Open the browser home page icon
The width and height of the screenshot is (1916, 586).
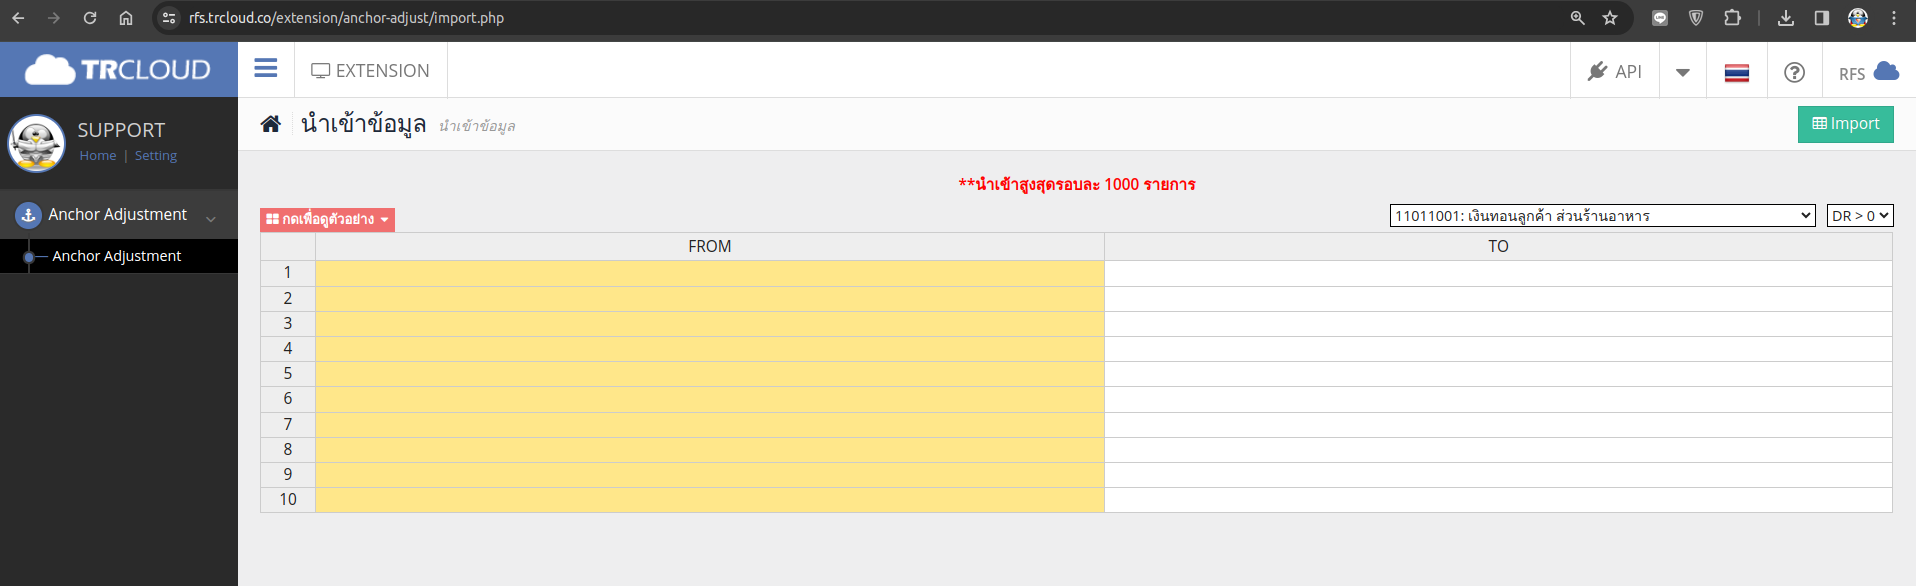coord(126,18)
